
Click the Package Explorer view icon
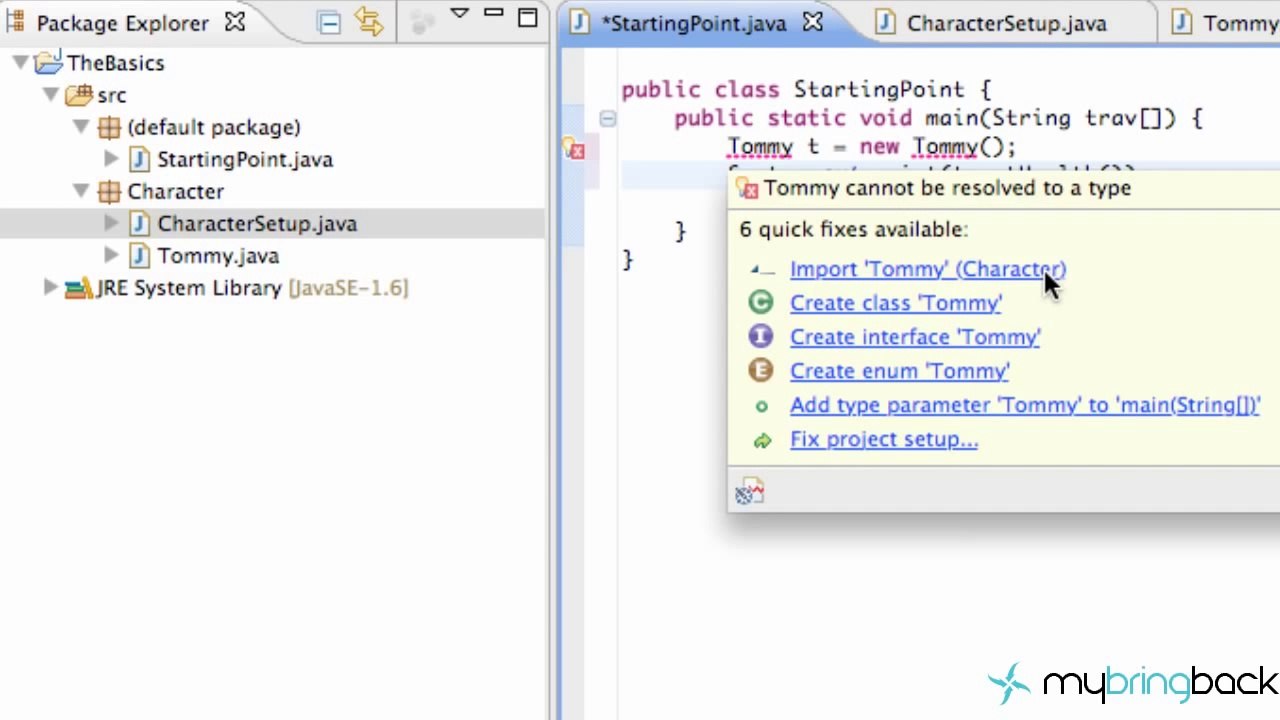click(x=14, y=22)
